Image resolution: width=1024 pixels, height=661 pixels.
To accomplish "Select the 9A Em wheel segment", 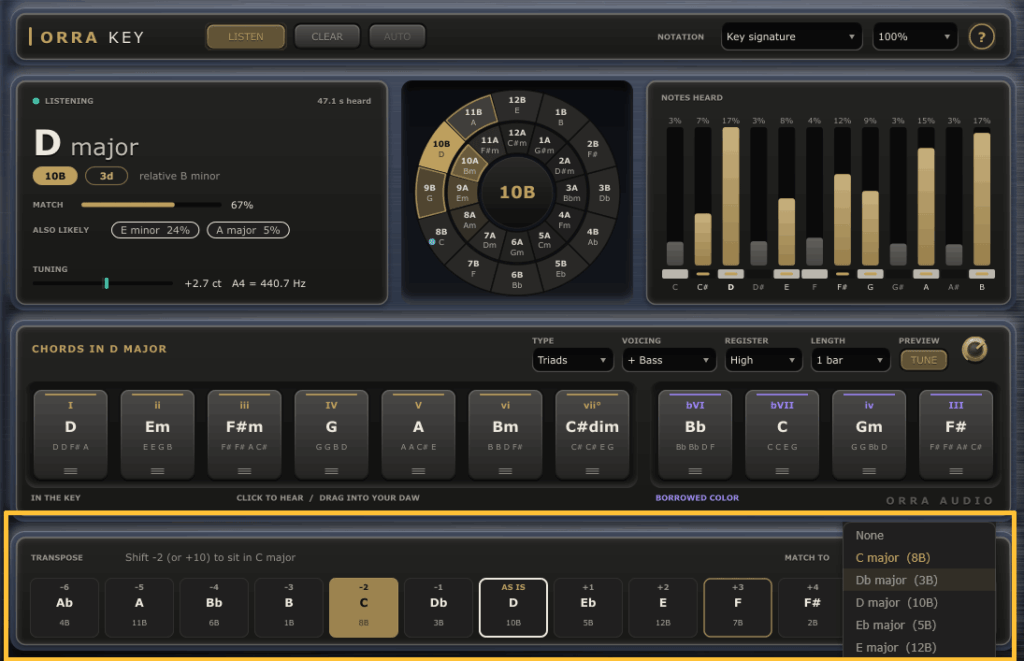I will click(x=462, y=192).
